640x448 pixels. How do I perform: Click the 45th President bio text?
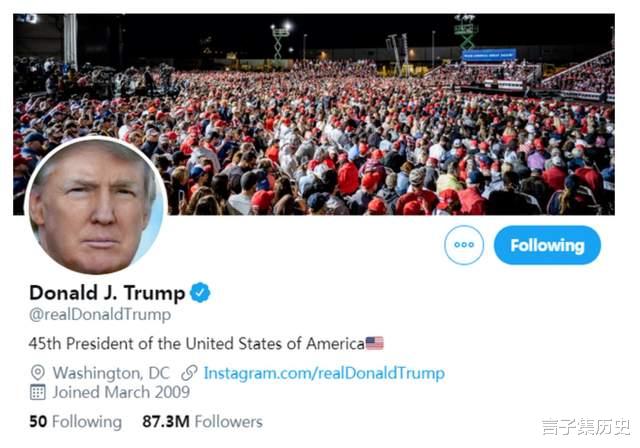(x=197, y=344)
